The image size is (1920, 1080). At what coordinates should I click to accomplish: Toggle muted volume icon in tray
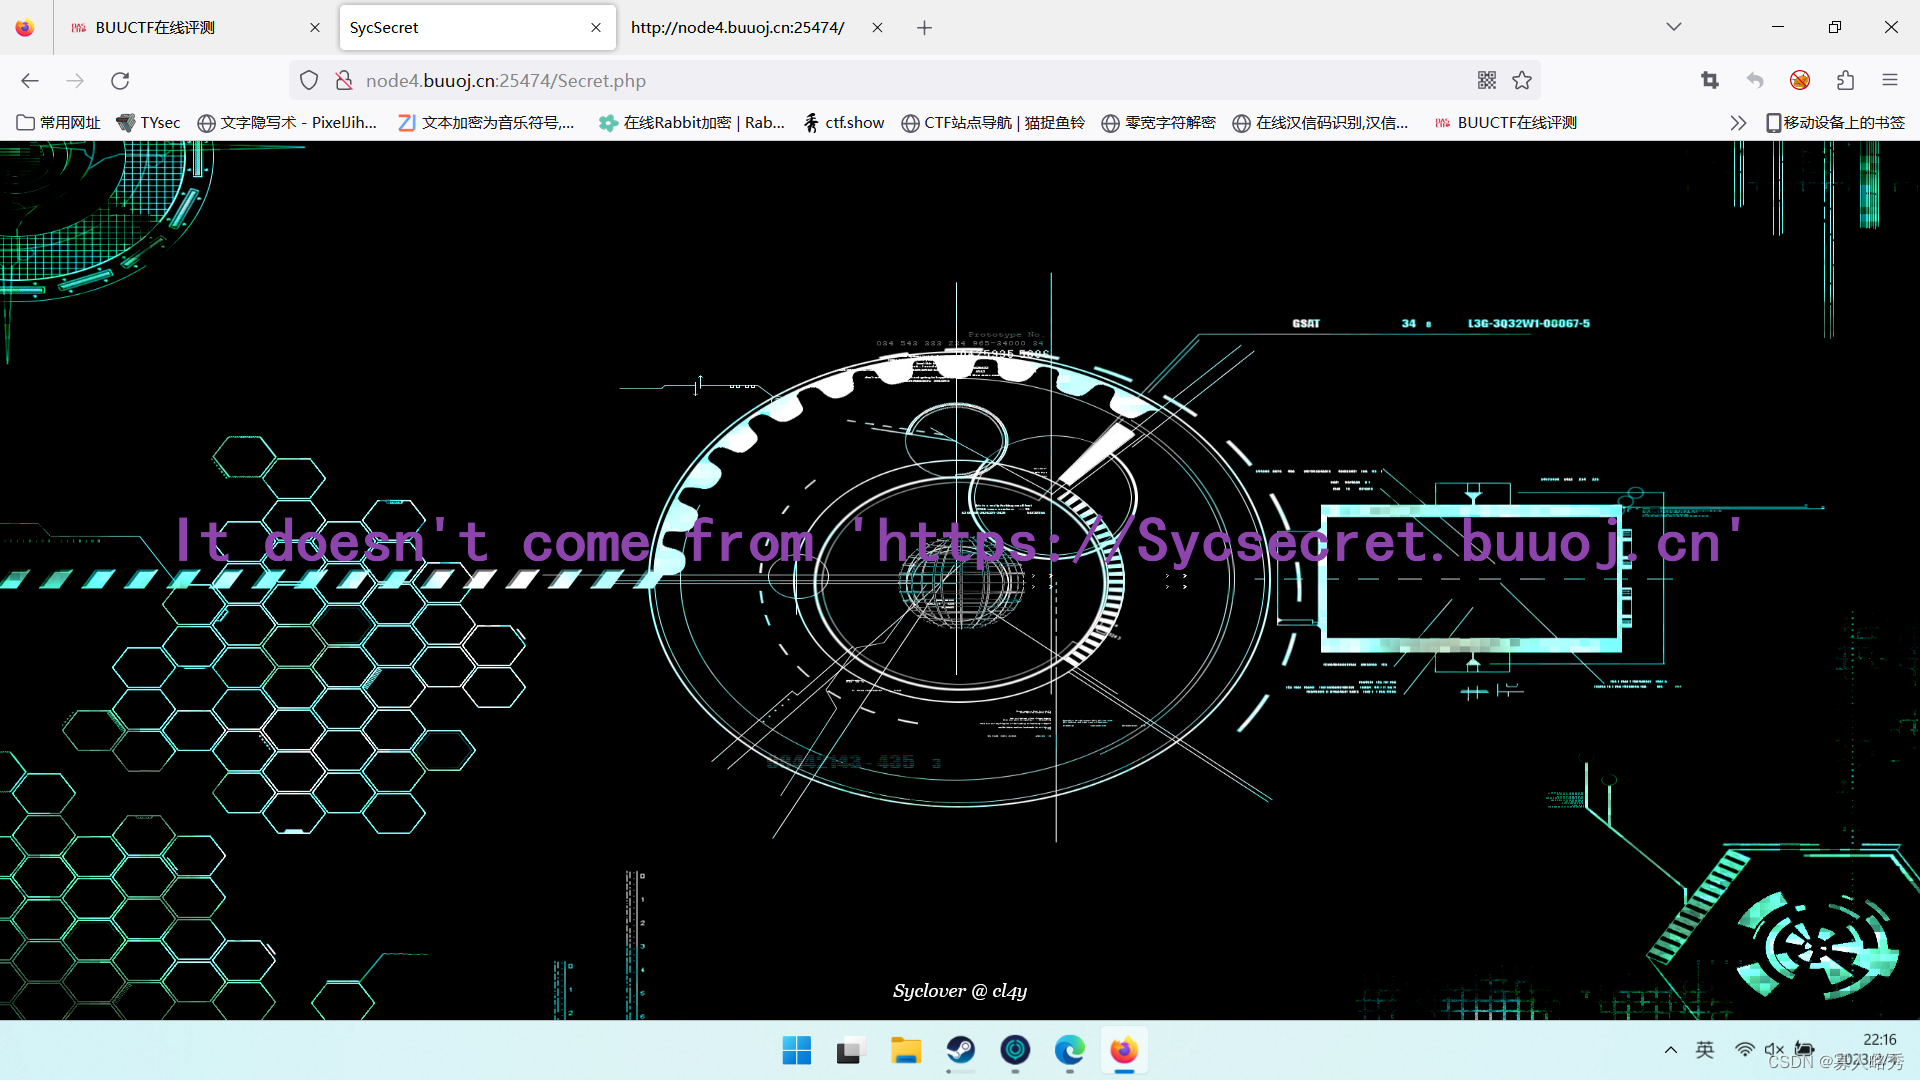click(x=1774, y=1049)
